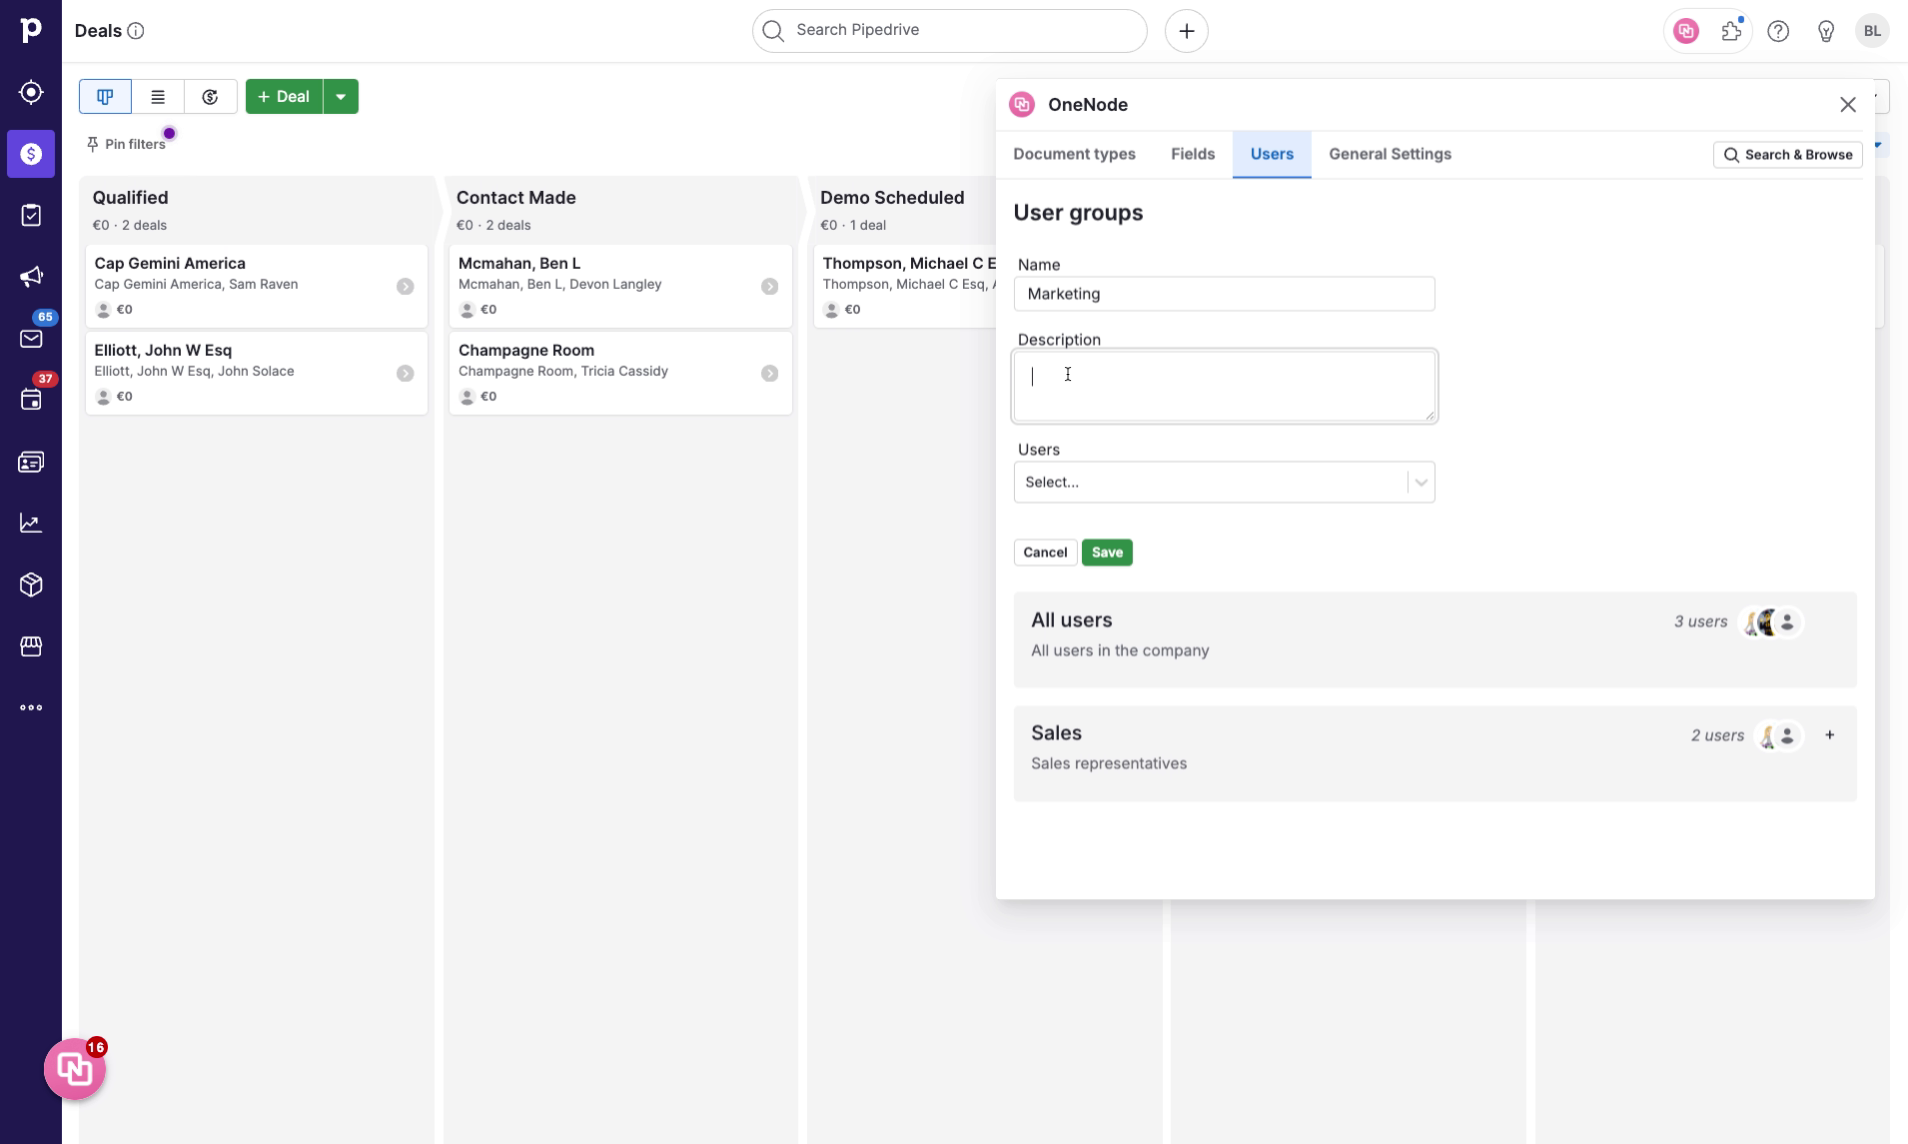The width and height of the screenshot is (1908, 1144).
Task: Open the Leads target icon in the sidebar
Action: point(31,92)
